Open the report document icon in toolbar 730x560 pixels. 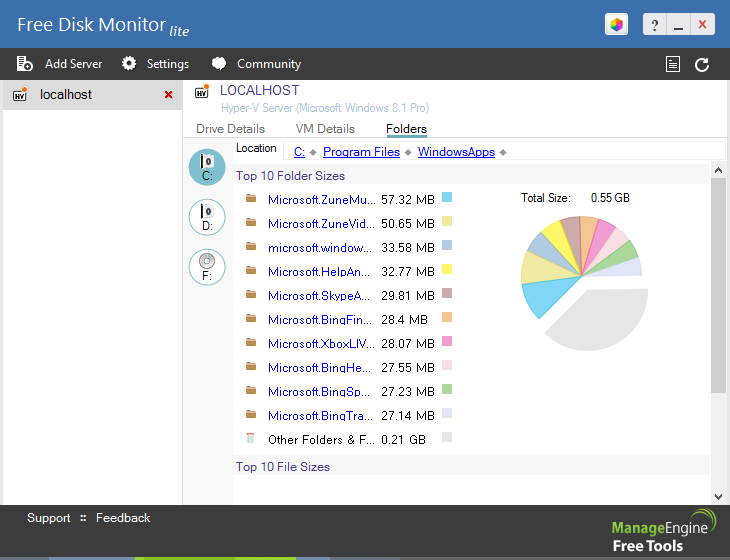tap(673, 64)
